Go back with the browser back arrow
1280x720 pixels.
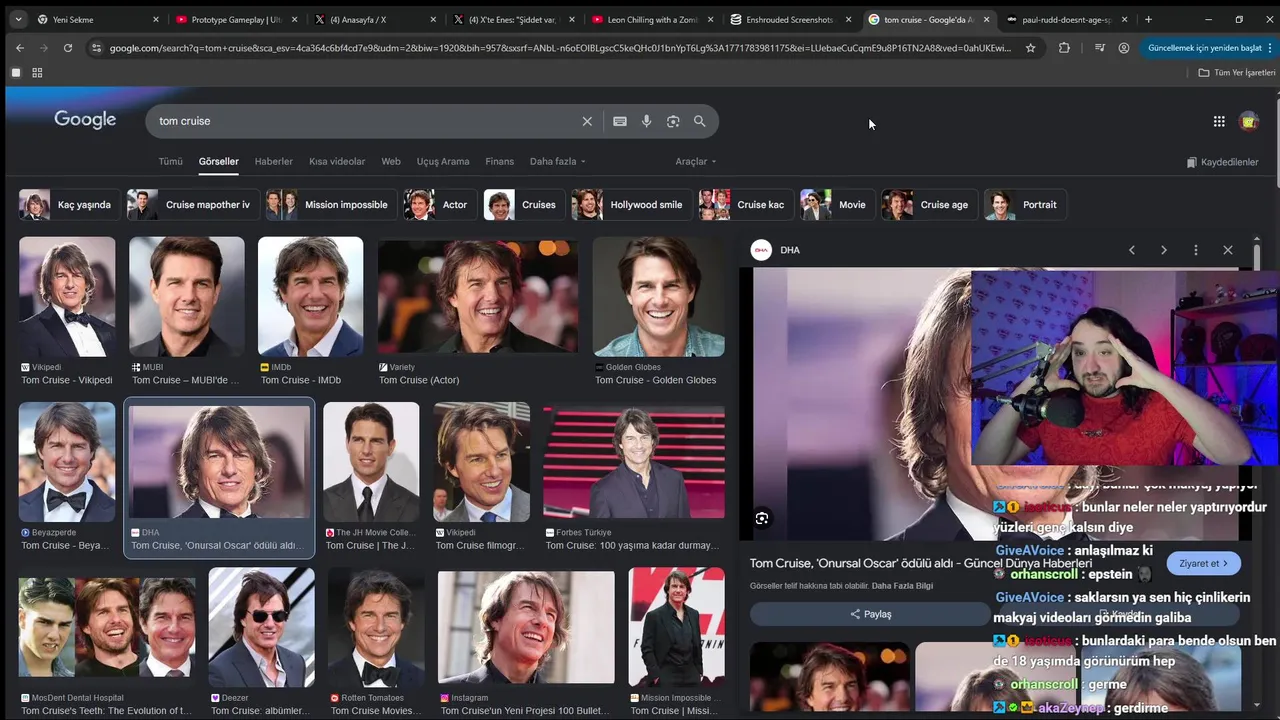pyautogui.click(x=20, y=48)
